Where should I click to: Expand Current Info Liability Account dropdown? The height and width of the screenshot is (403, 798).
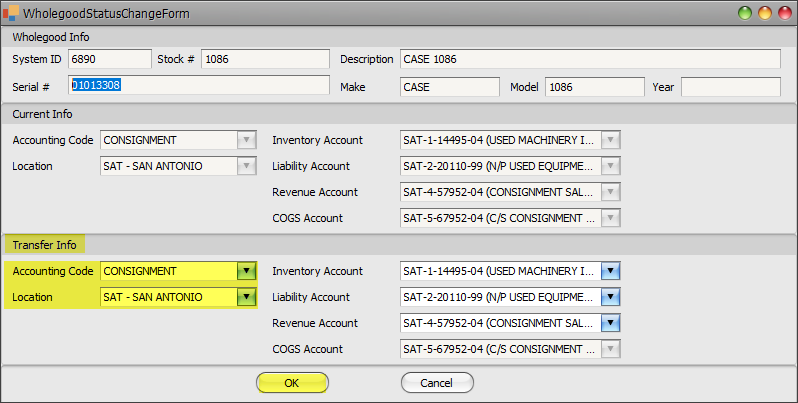pos(610,166)
